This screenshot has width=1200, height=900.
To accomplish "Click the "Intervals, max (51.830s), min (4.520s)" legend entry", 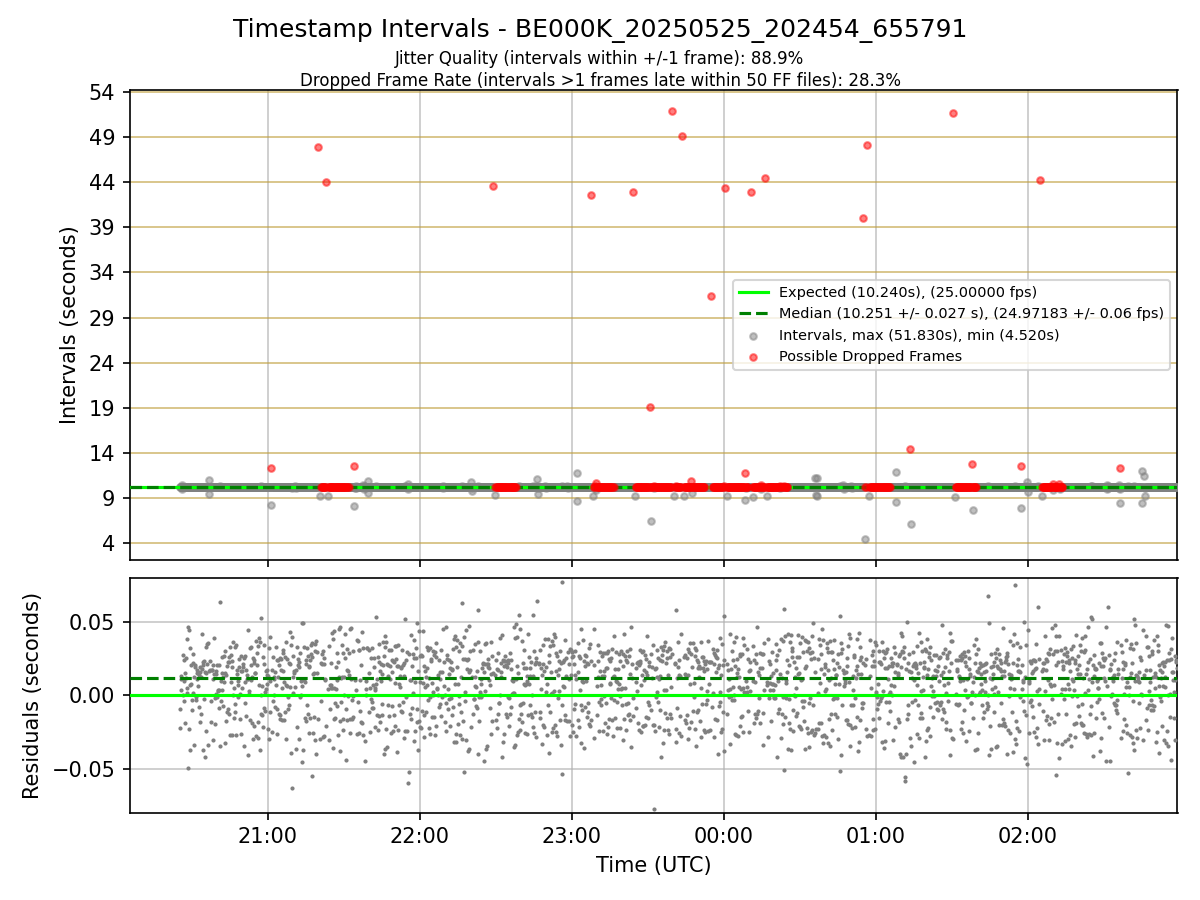I will click(x=919, y=335).
